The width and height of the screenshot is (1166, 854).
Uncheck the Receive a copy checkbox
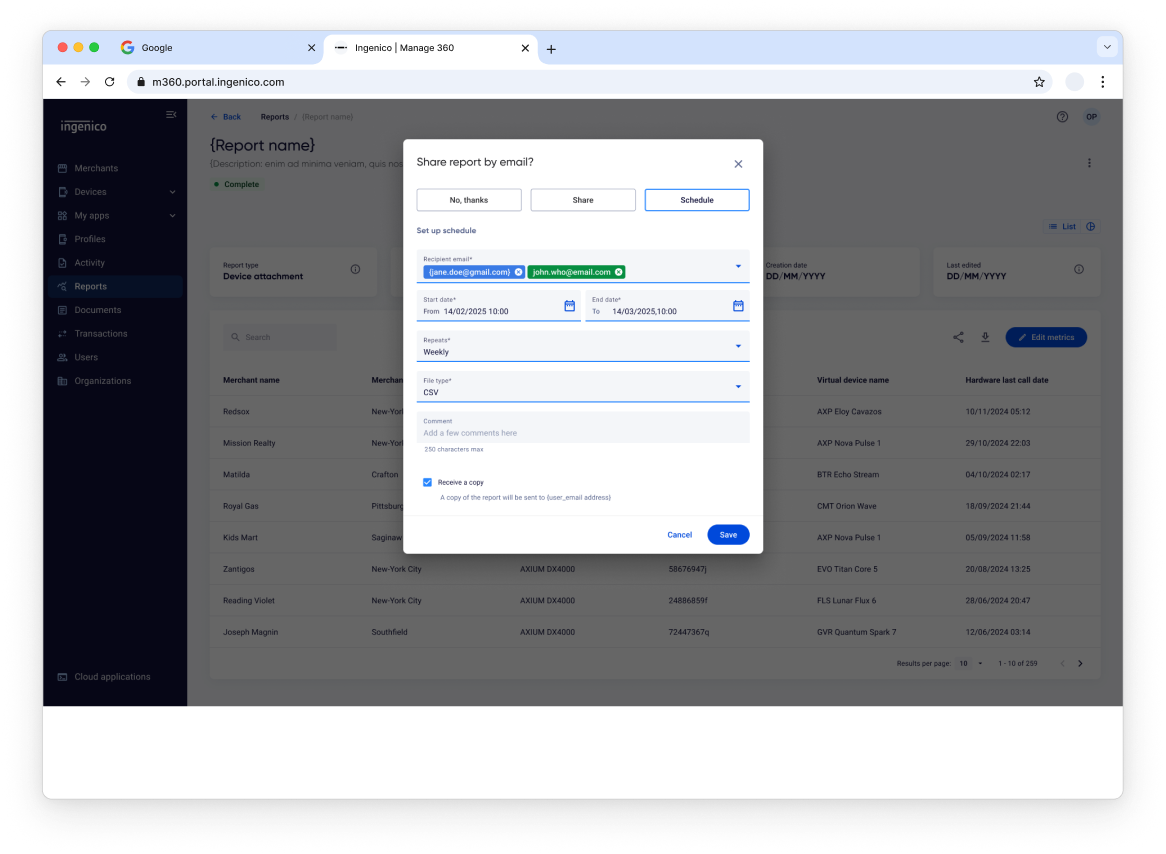coord(427,482)
